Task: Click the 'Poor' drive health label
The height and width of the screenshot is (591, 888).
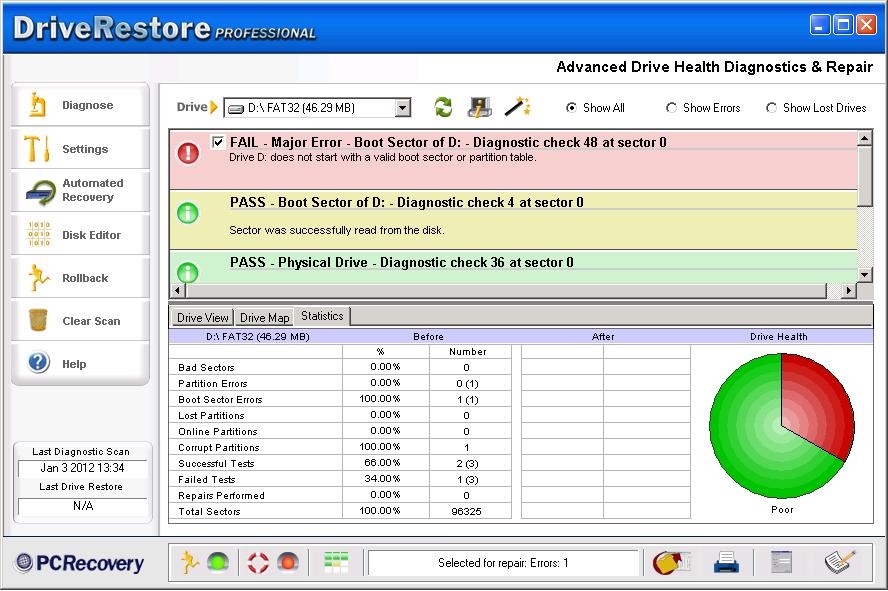Action: click(x=782, y=509)
